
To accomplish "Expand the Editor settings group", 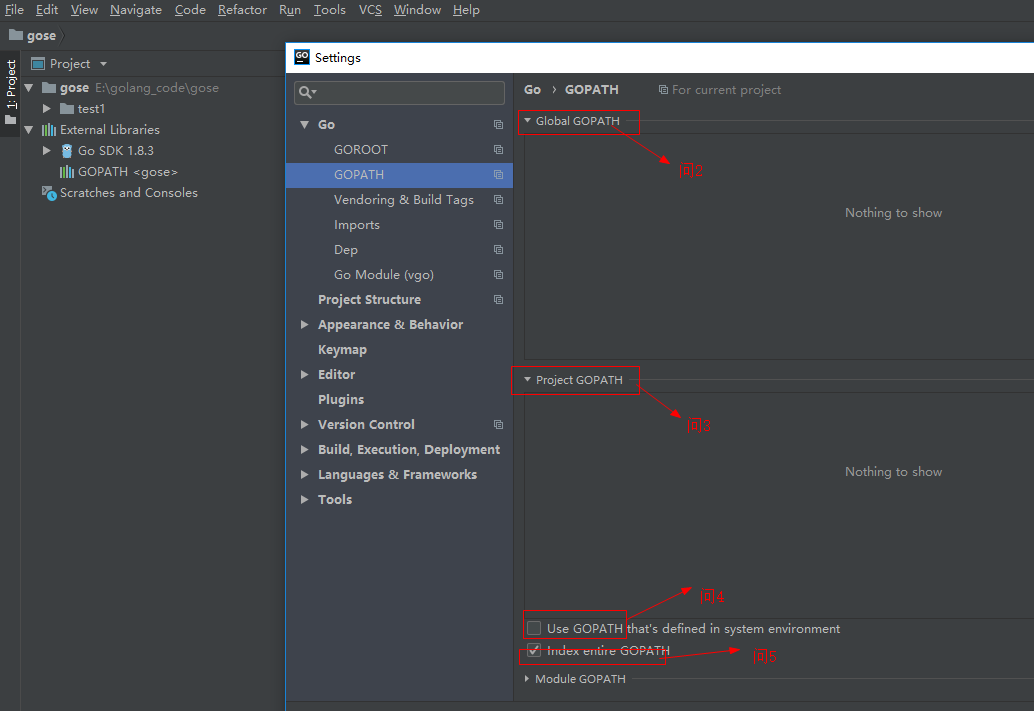I will pos(305,375).
